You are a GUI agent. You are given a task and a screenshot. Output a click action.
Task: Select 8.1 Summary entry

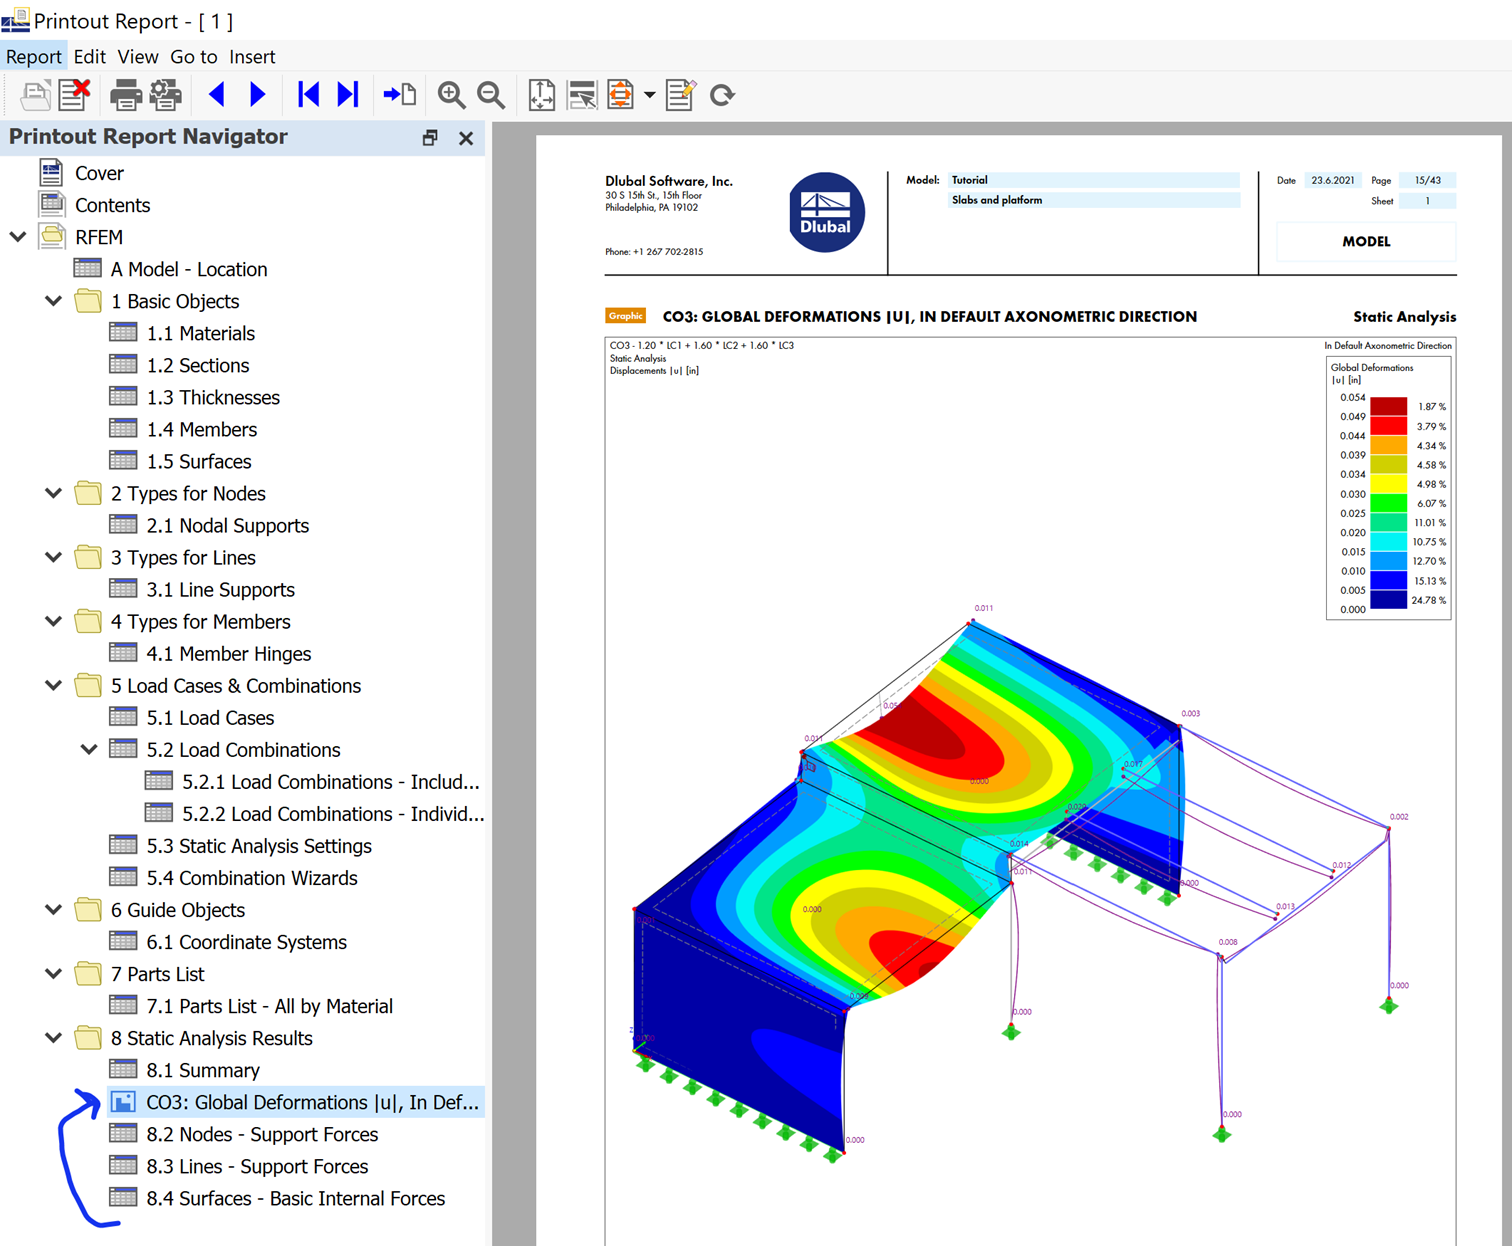tap(203, 1069)
